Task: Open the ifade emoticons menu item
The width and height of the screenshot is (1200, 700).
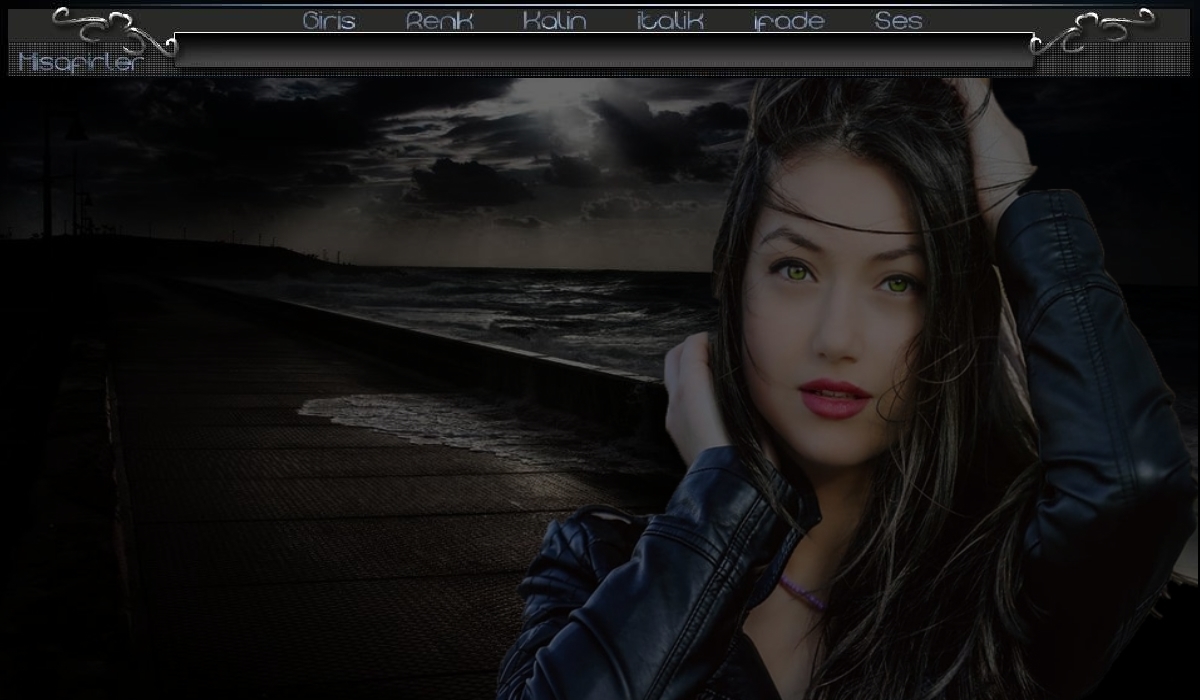Action: coord(789,21)
